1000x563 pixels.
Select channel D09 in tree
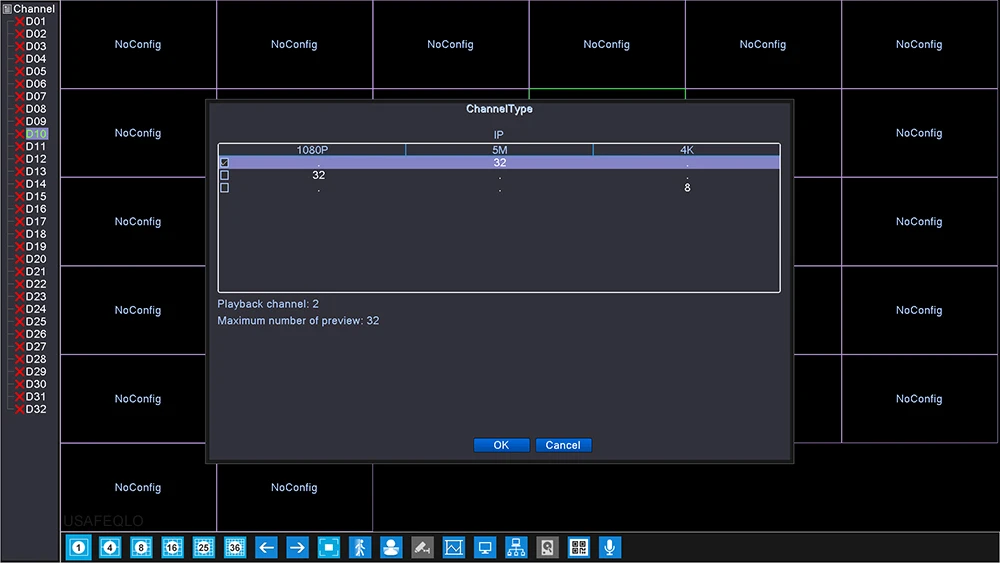pyautogui.click(x=36, y=121)
